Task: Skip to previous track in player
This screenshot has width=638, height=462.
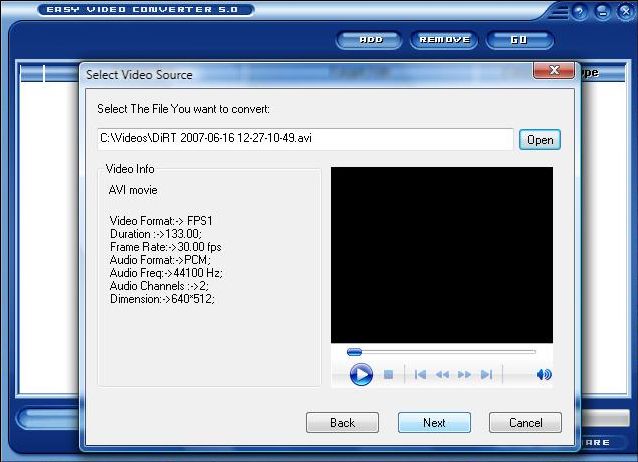Action: coord(420,375)
